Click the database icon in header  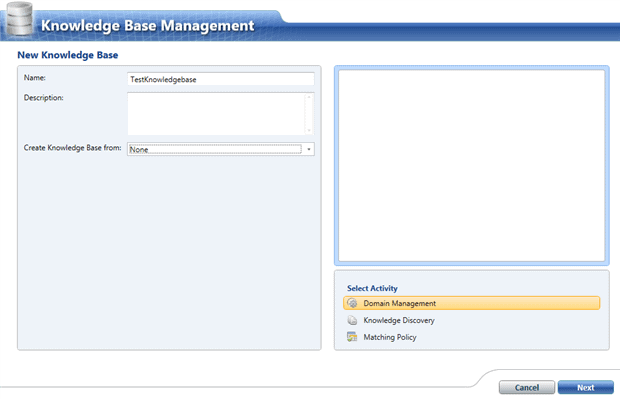pyautogui.click(x=19, y=19)
